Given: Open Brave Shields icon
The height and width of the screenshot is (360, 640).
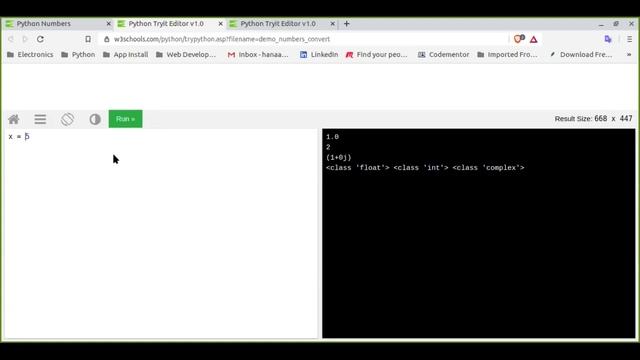Looking at the screenshot, I should [x=519, y=39].
